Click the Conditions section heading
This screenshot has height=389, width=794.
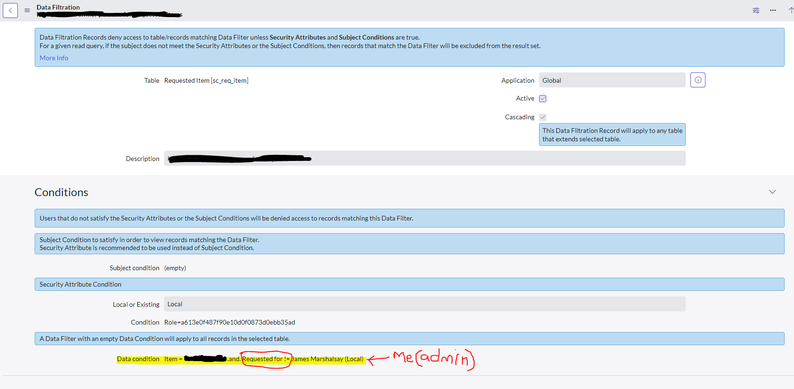pos(61,192)
